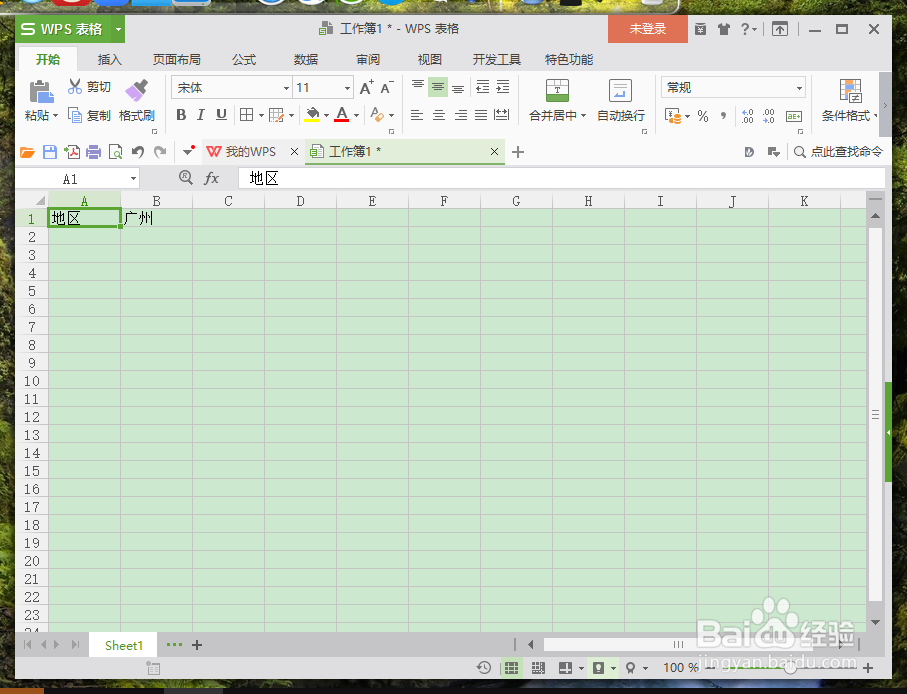
Task: Open the 审阅 ribbon tab
Action: click(x=368, y=60)
